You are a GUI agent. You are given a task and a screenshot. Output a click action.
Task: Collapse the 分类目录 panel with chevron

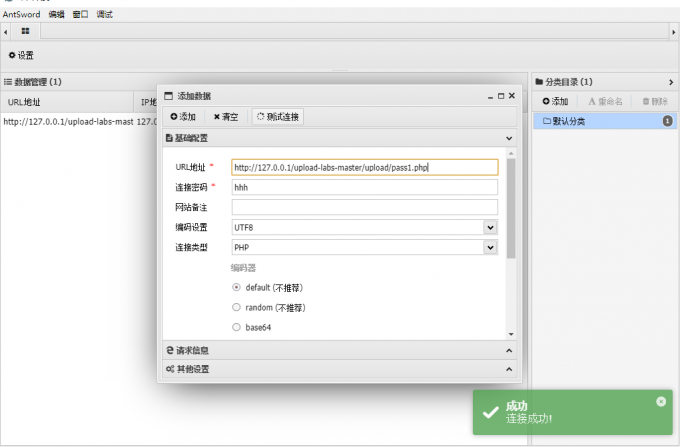(x=671, y=82)
